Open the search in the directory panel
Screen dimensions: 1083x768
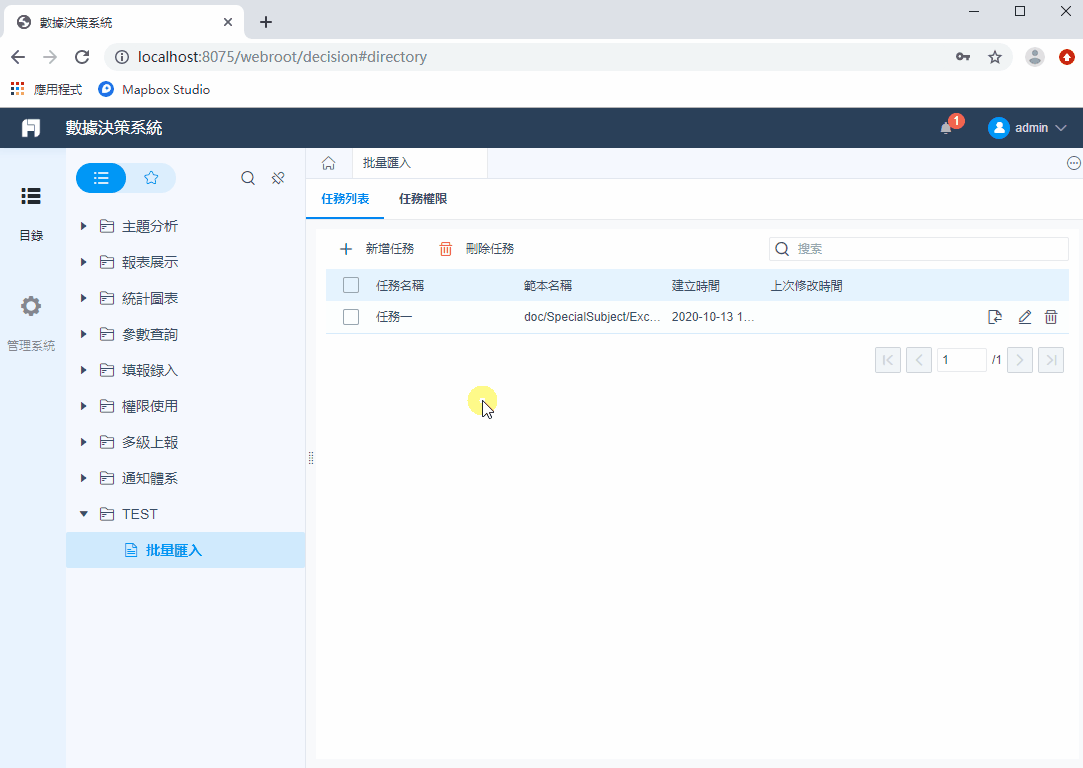(247, 177)
